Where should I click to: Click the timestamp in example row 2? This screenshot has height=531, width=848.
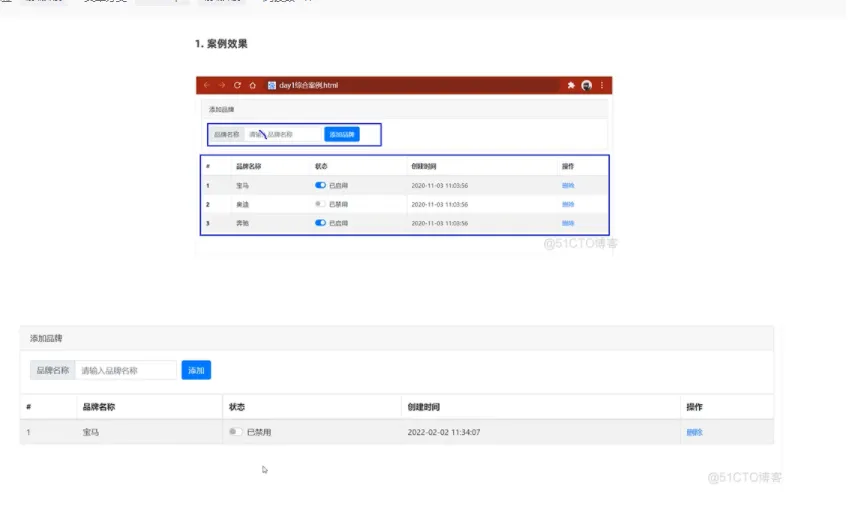pos(440,204)
